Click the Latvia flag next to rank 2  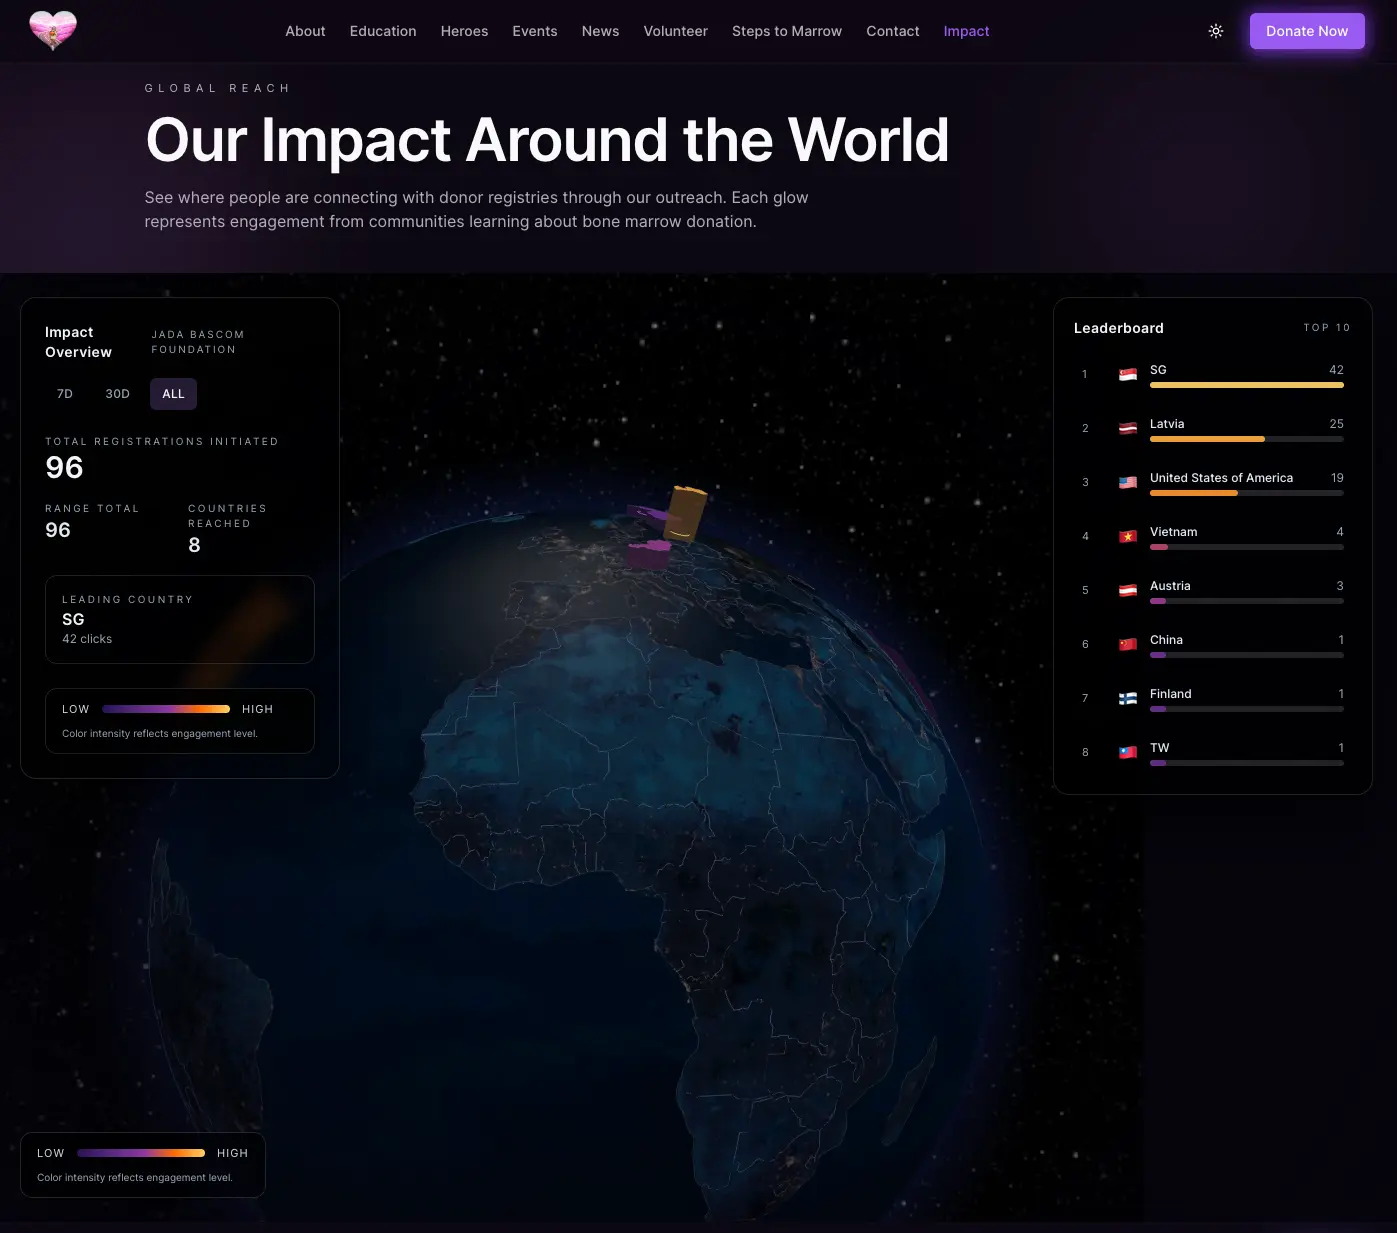pos(1128,428)
